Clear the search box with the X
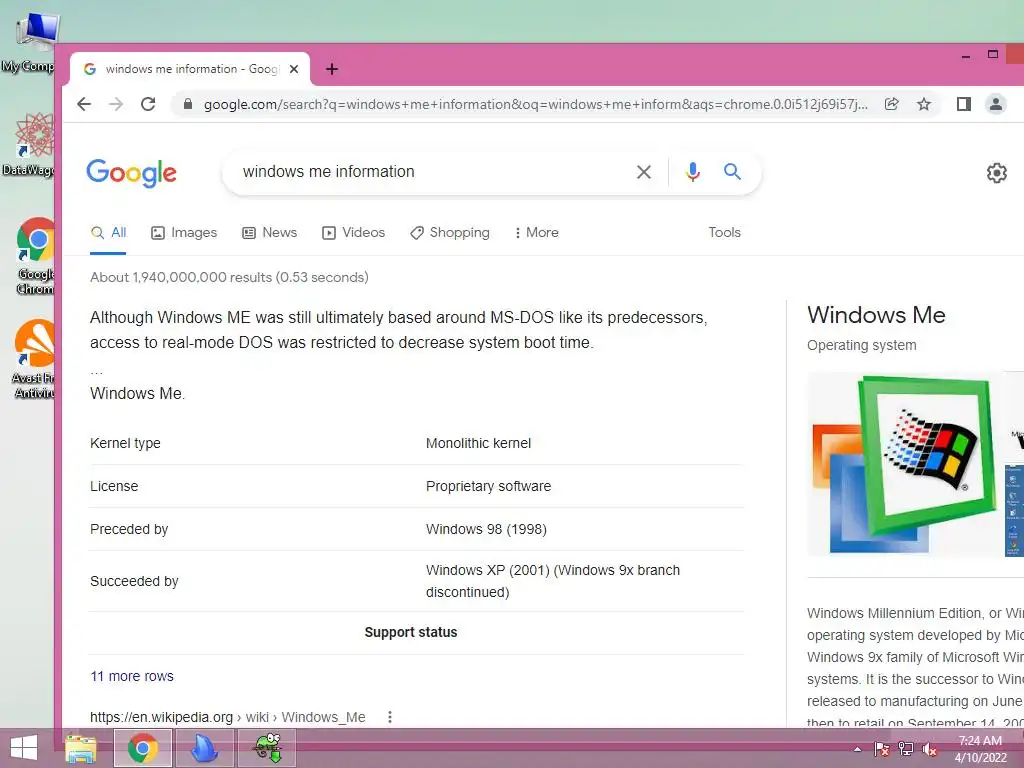This screenshot has height=768, width=1024. point(644,172)
